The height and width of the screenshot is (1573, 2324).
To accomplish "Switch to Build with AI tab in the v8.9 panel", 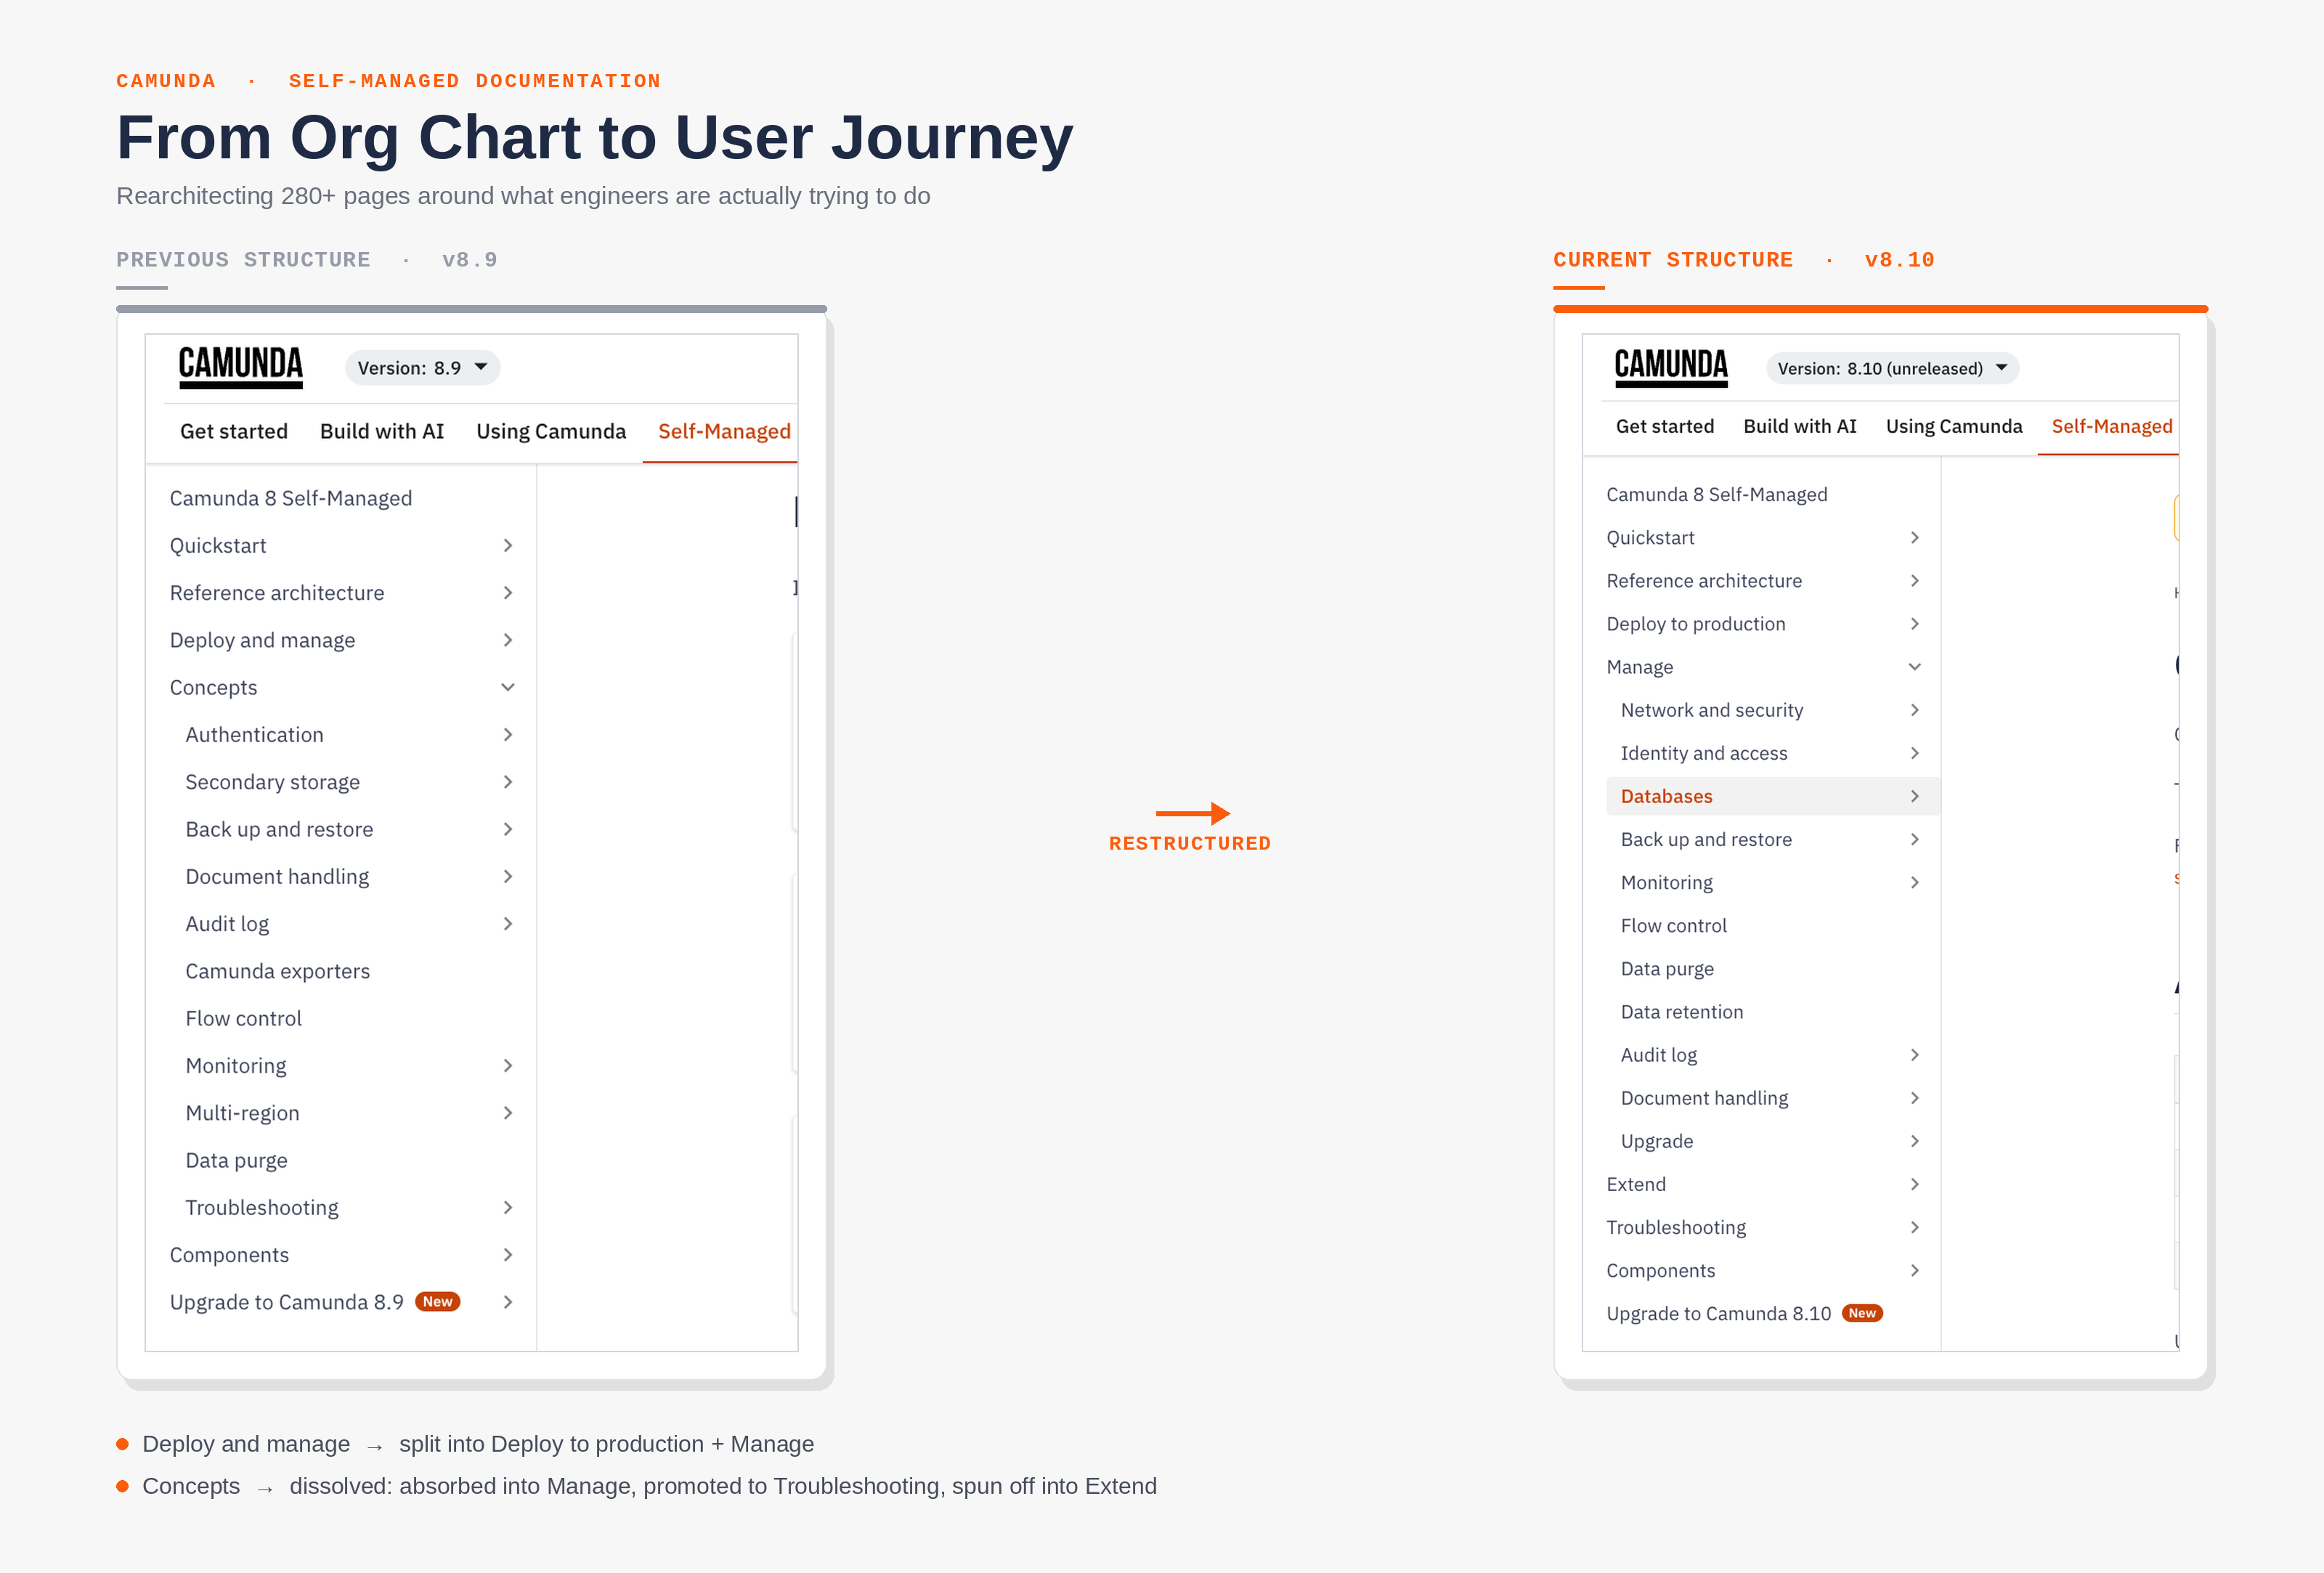I will point(382,431).
